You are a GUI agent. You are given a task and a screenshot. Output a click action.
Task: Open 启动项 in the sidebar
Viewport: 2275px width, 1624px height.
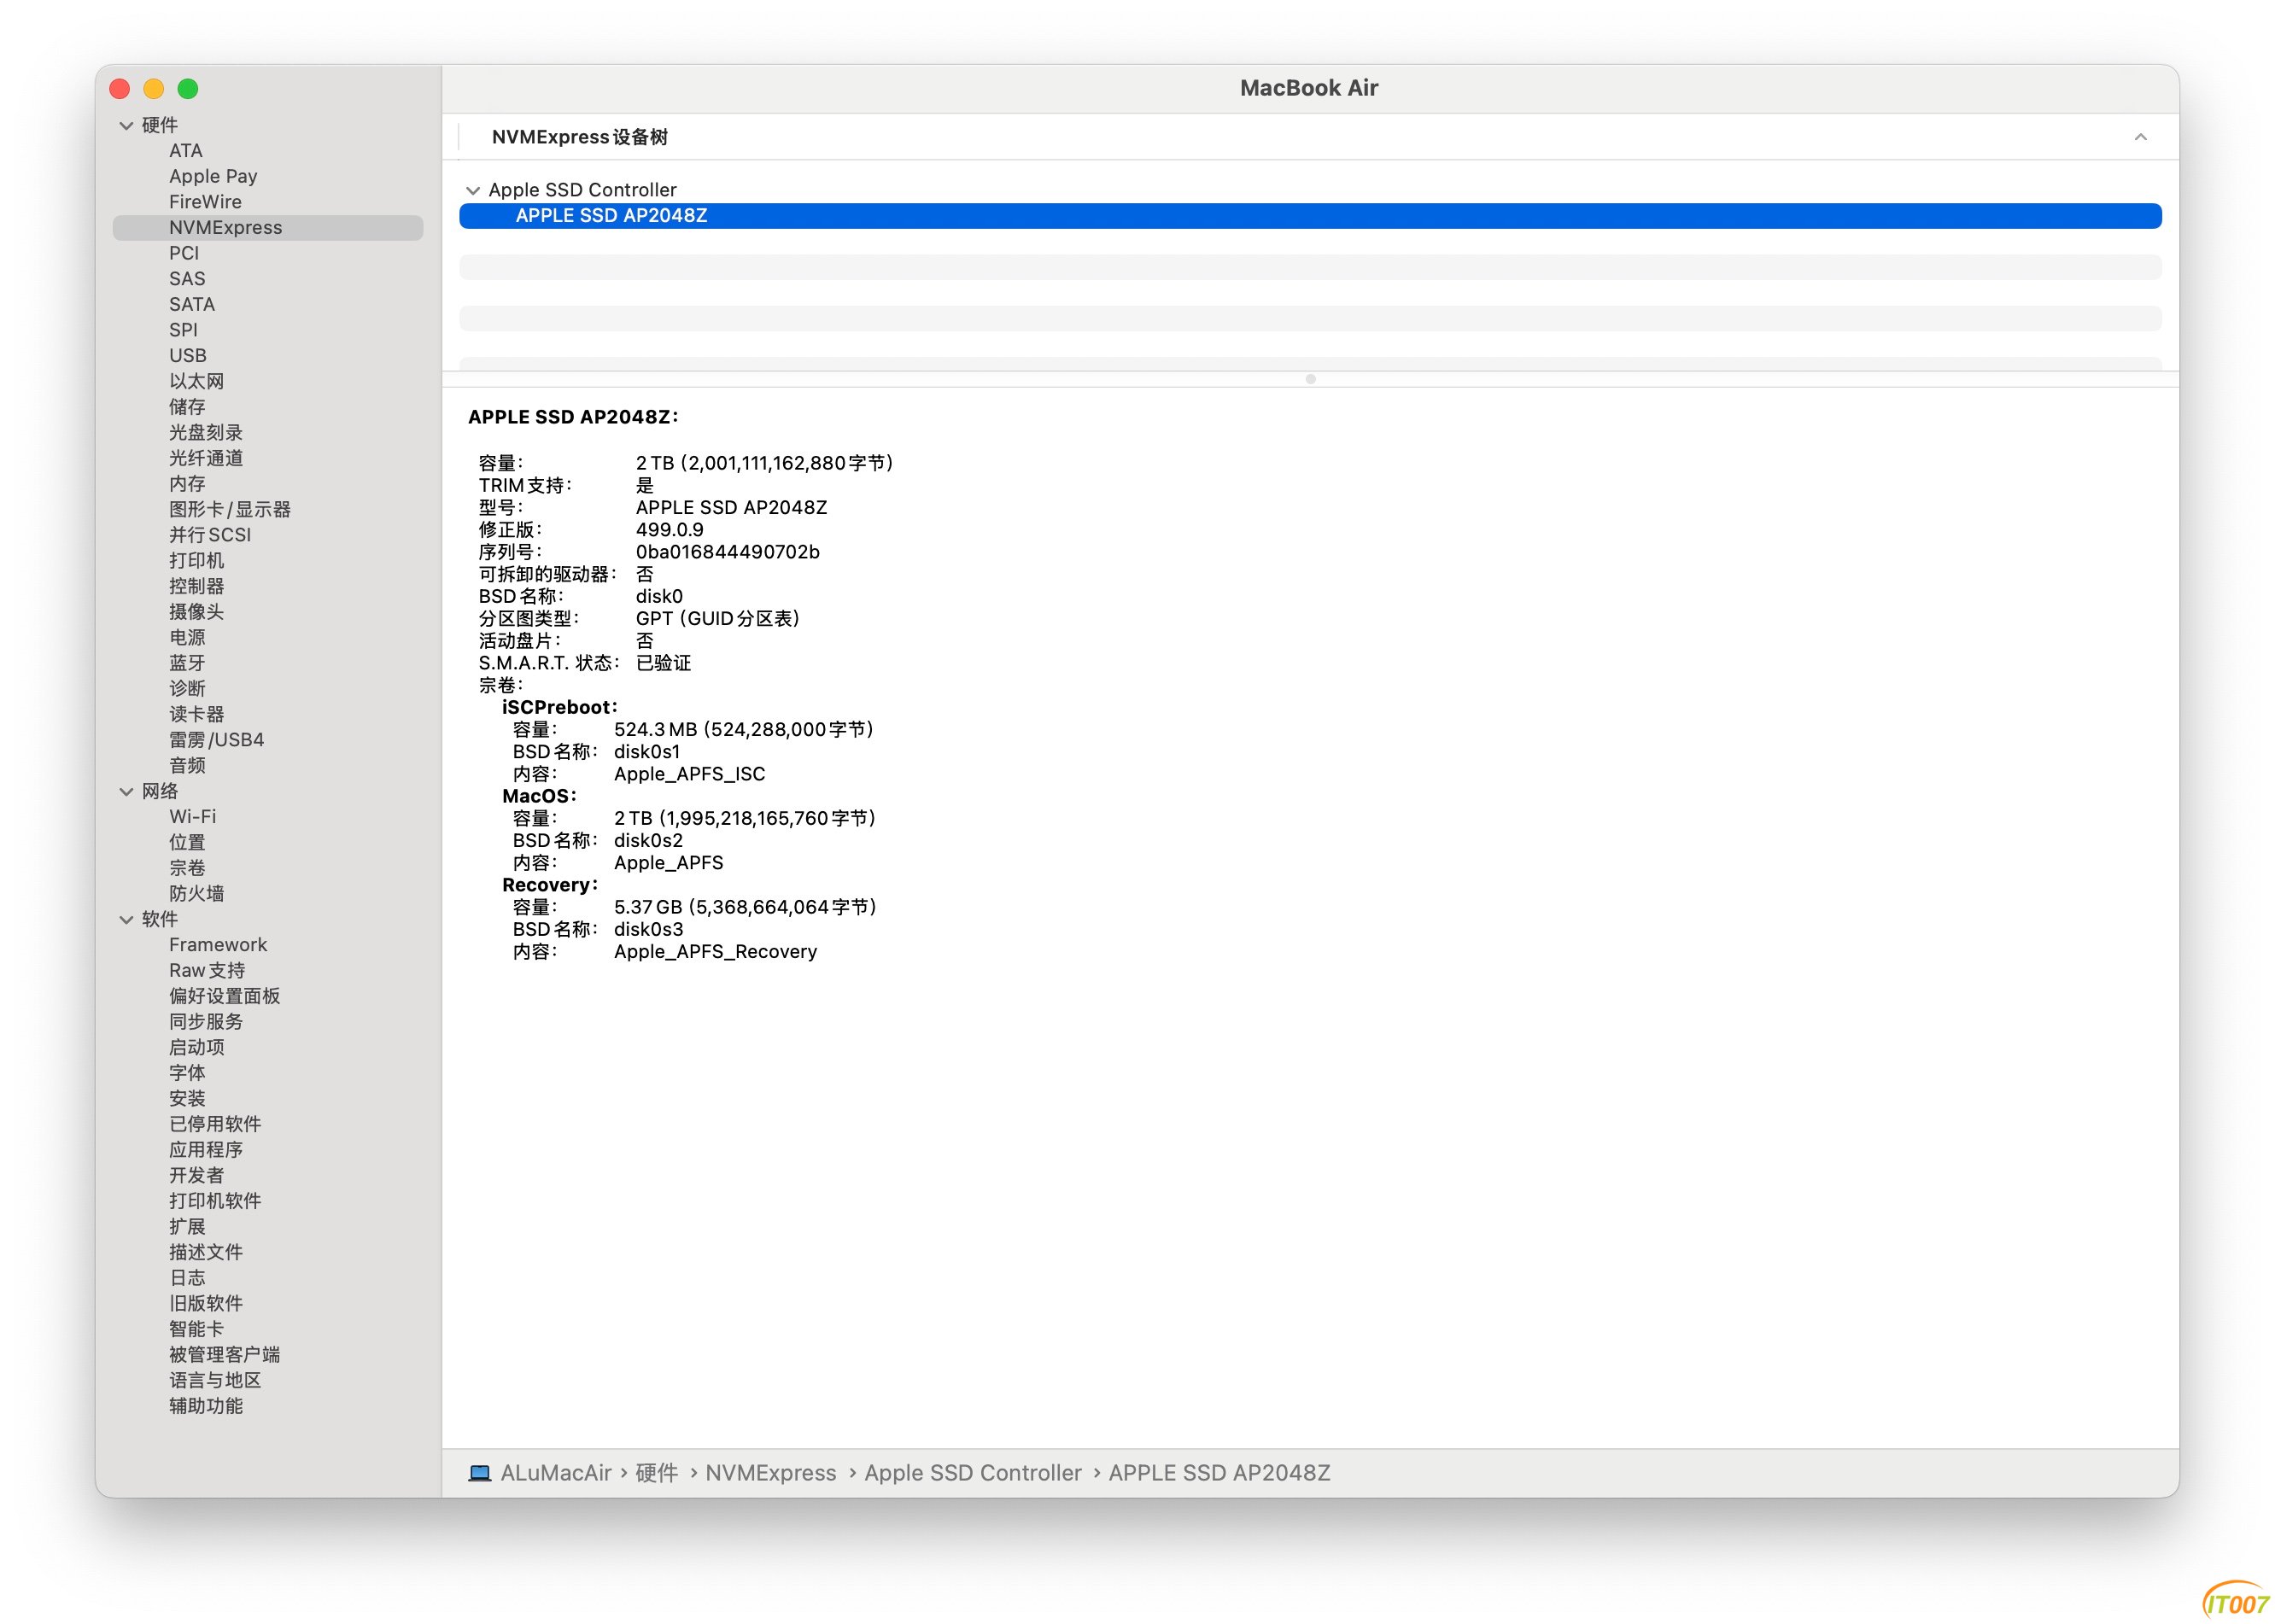click(196, 1047)
